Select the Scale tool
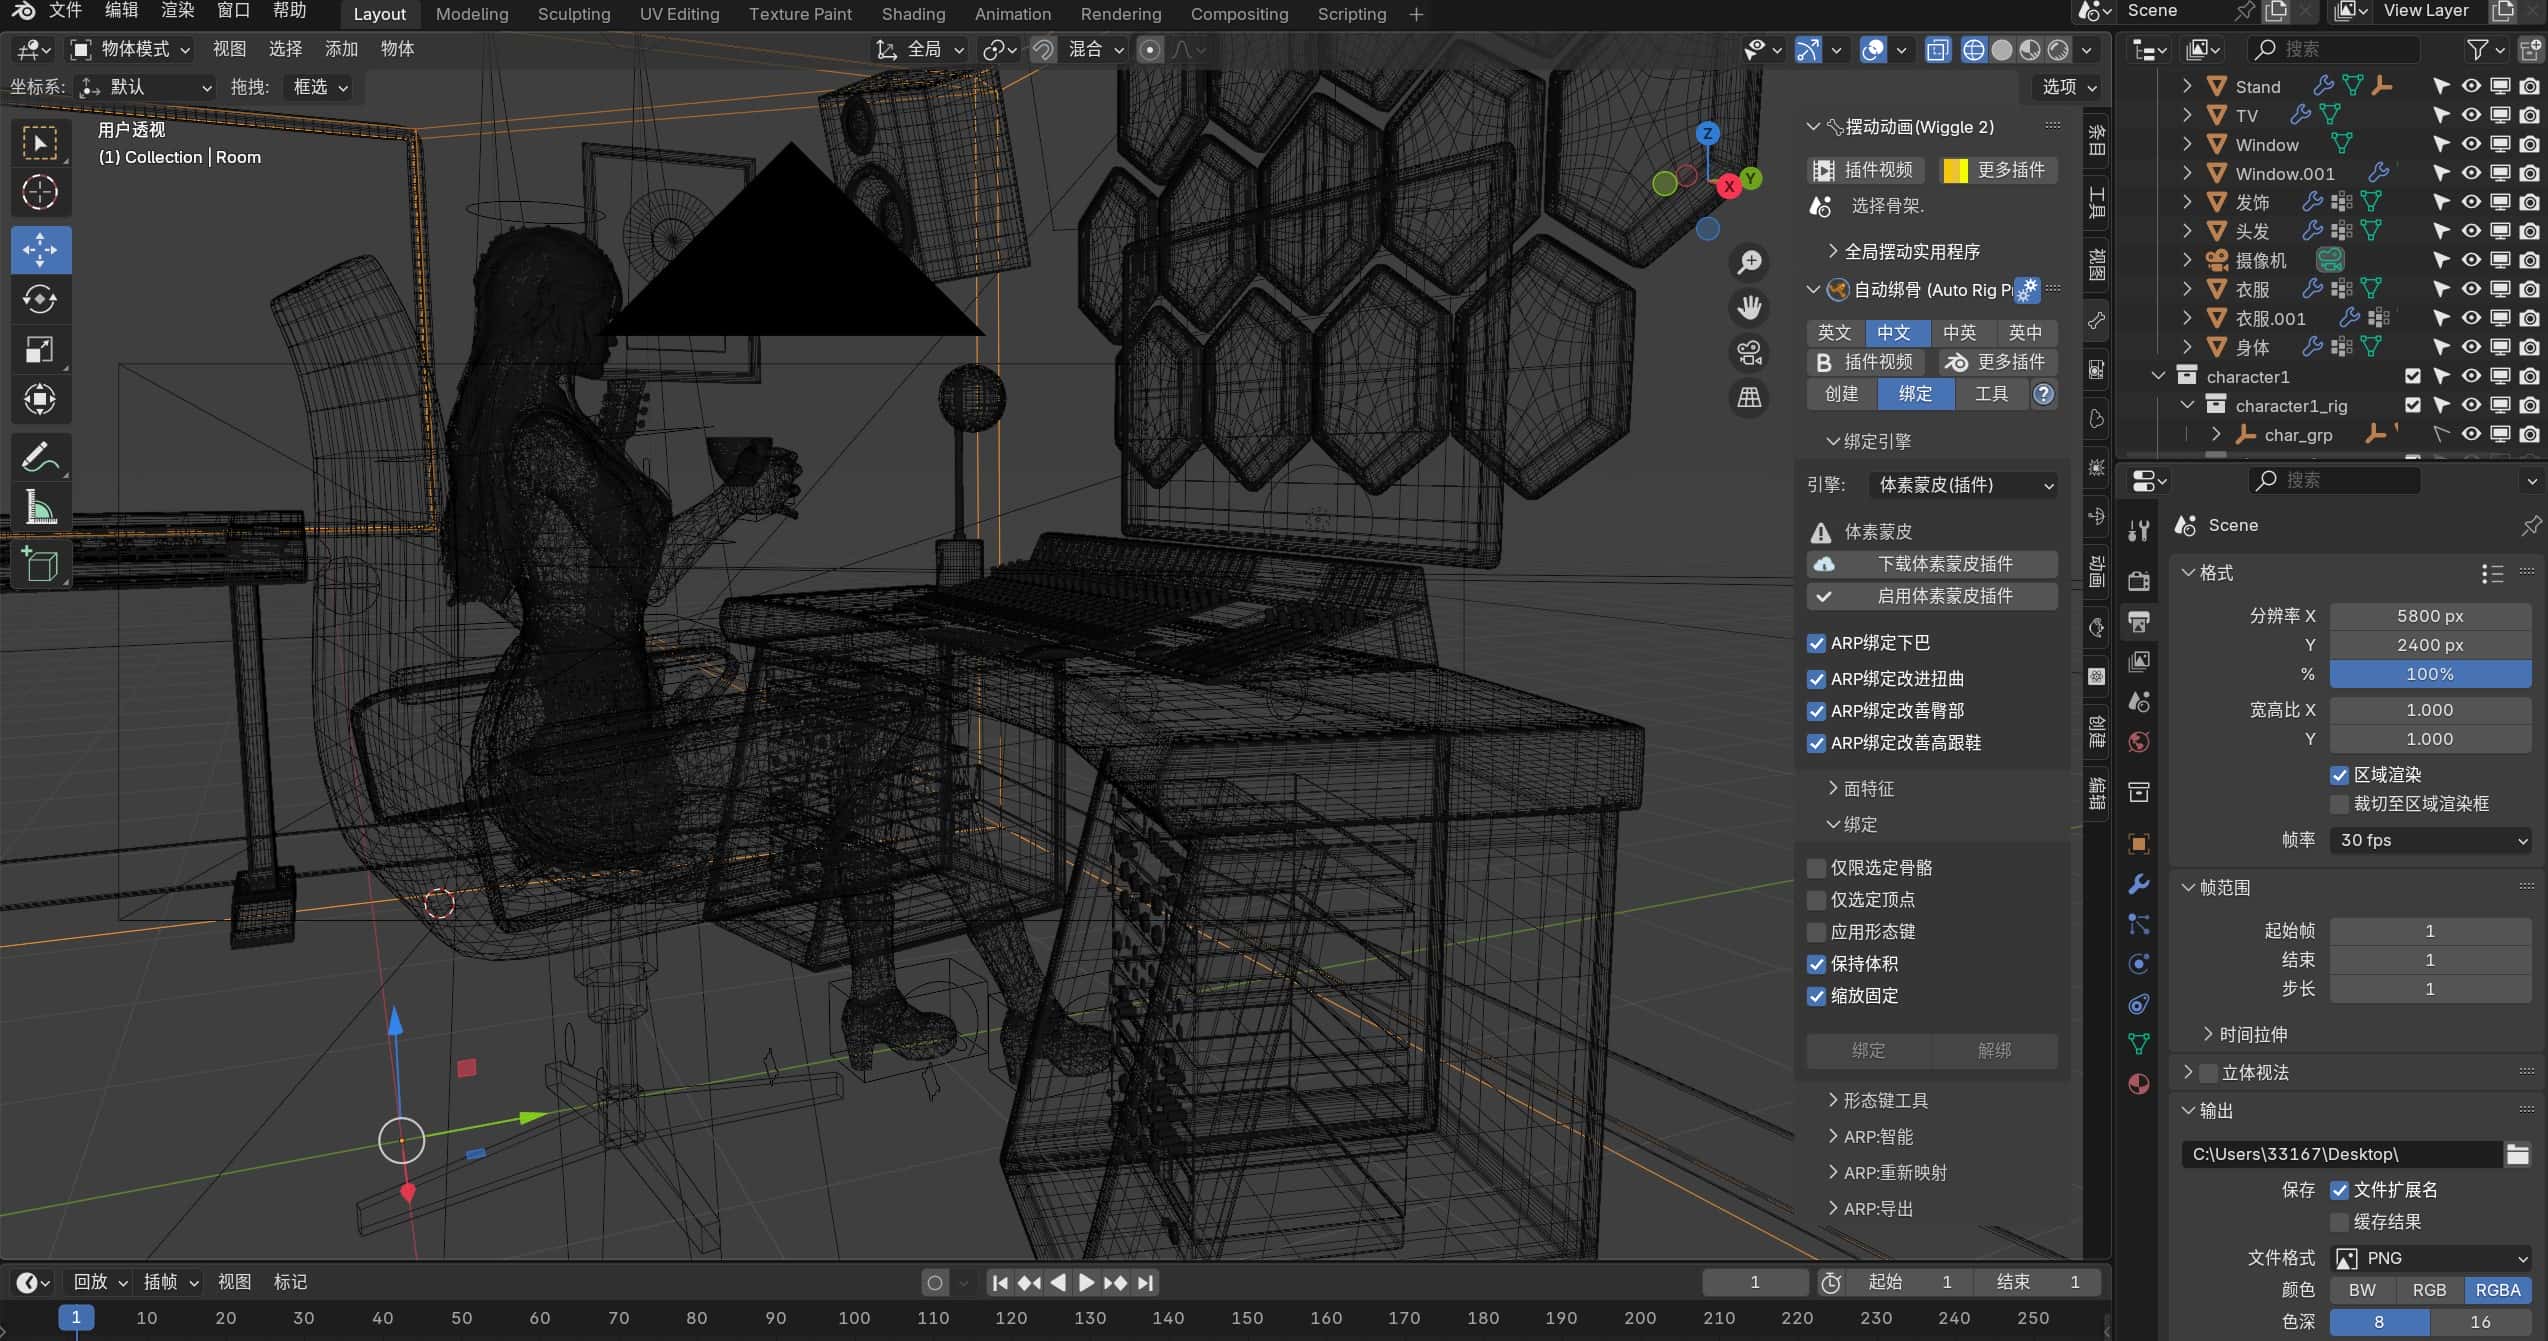Image resolution: width=2548 pixels, height=1341 pixels. [x=40, y=349]
